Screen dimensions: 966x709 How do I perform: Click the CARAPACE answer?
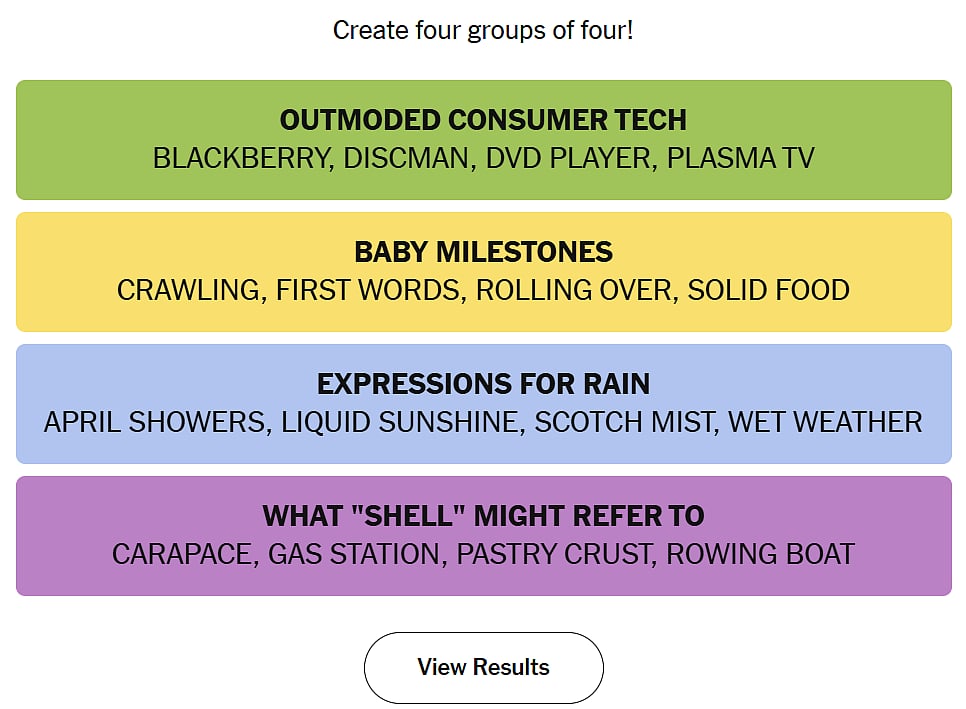coord(182,554)
